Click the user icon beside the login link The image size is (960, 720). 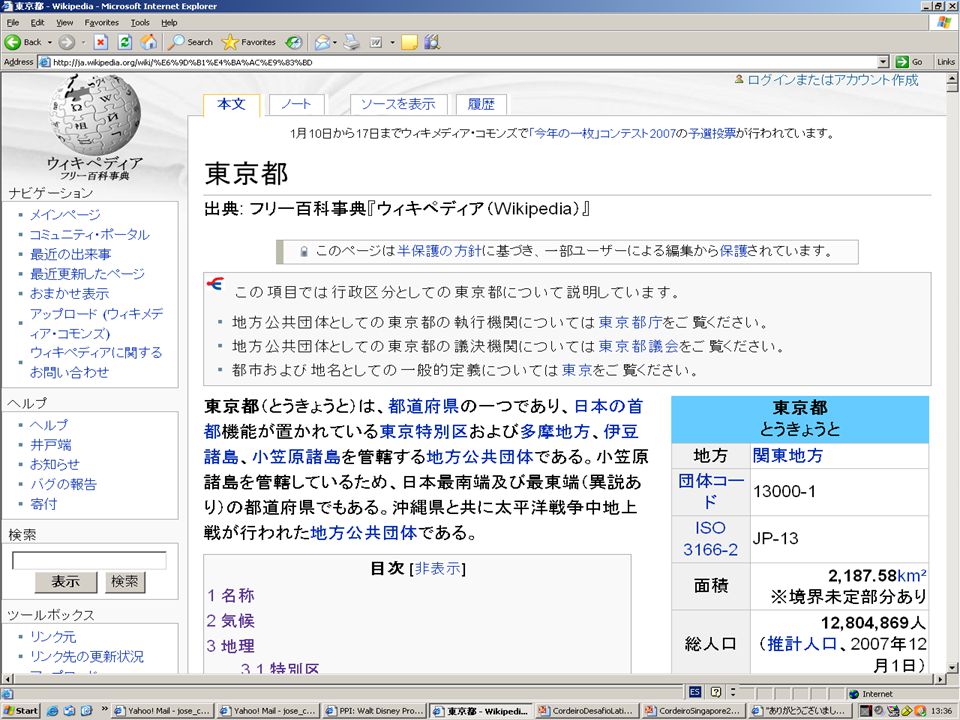pos(739,80)
